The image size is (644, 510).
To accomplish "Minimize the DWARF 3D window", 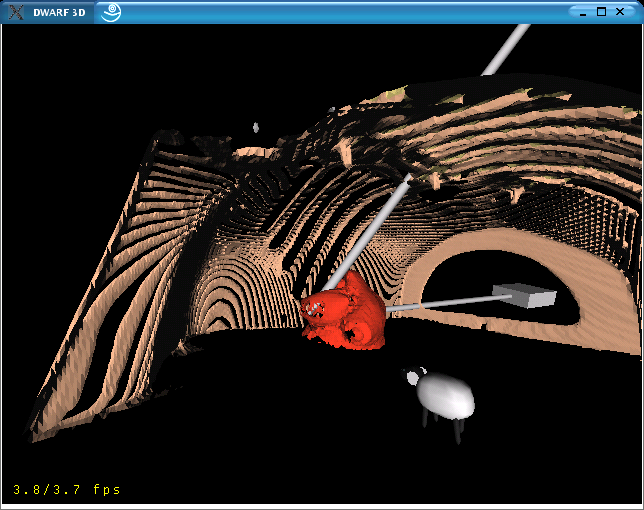I will [x=583, y=13].
